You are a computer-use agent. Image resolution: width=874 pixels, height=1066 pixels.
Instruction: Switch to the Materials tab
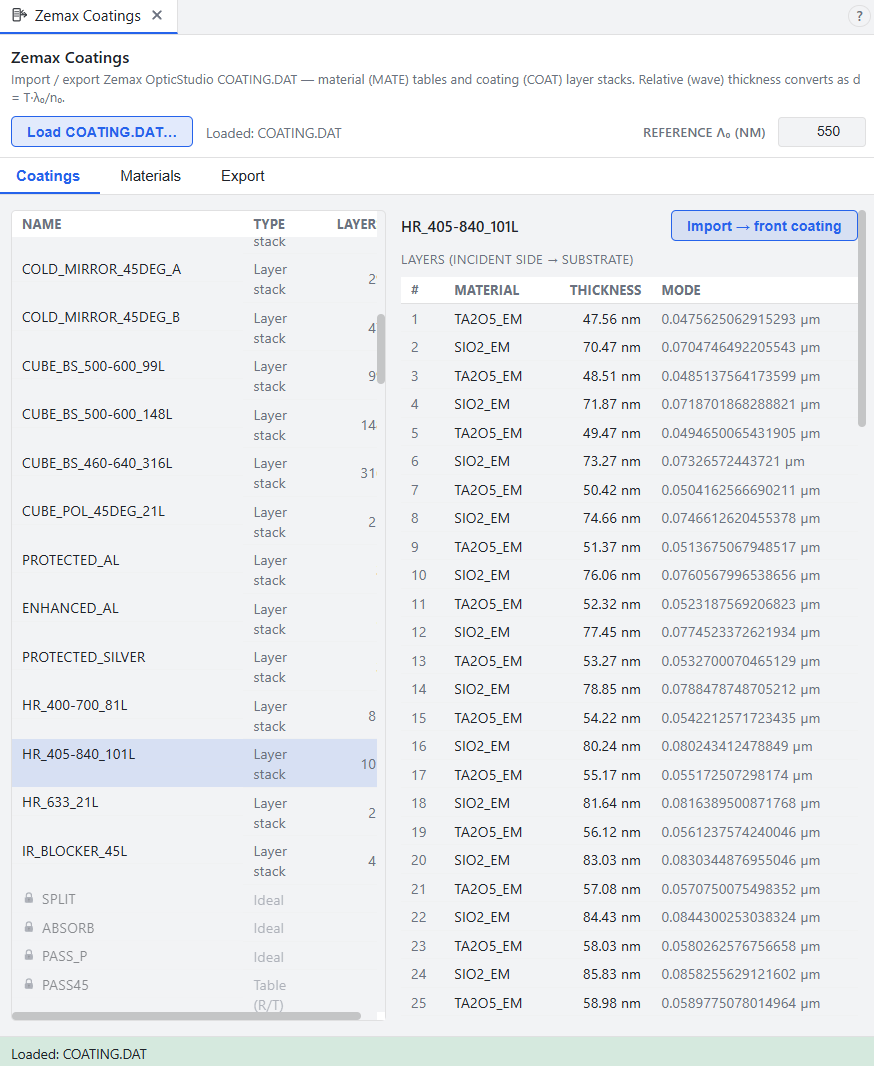(x=150, y=176)
